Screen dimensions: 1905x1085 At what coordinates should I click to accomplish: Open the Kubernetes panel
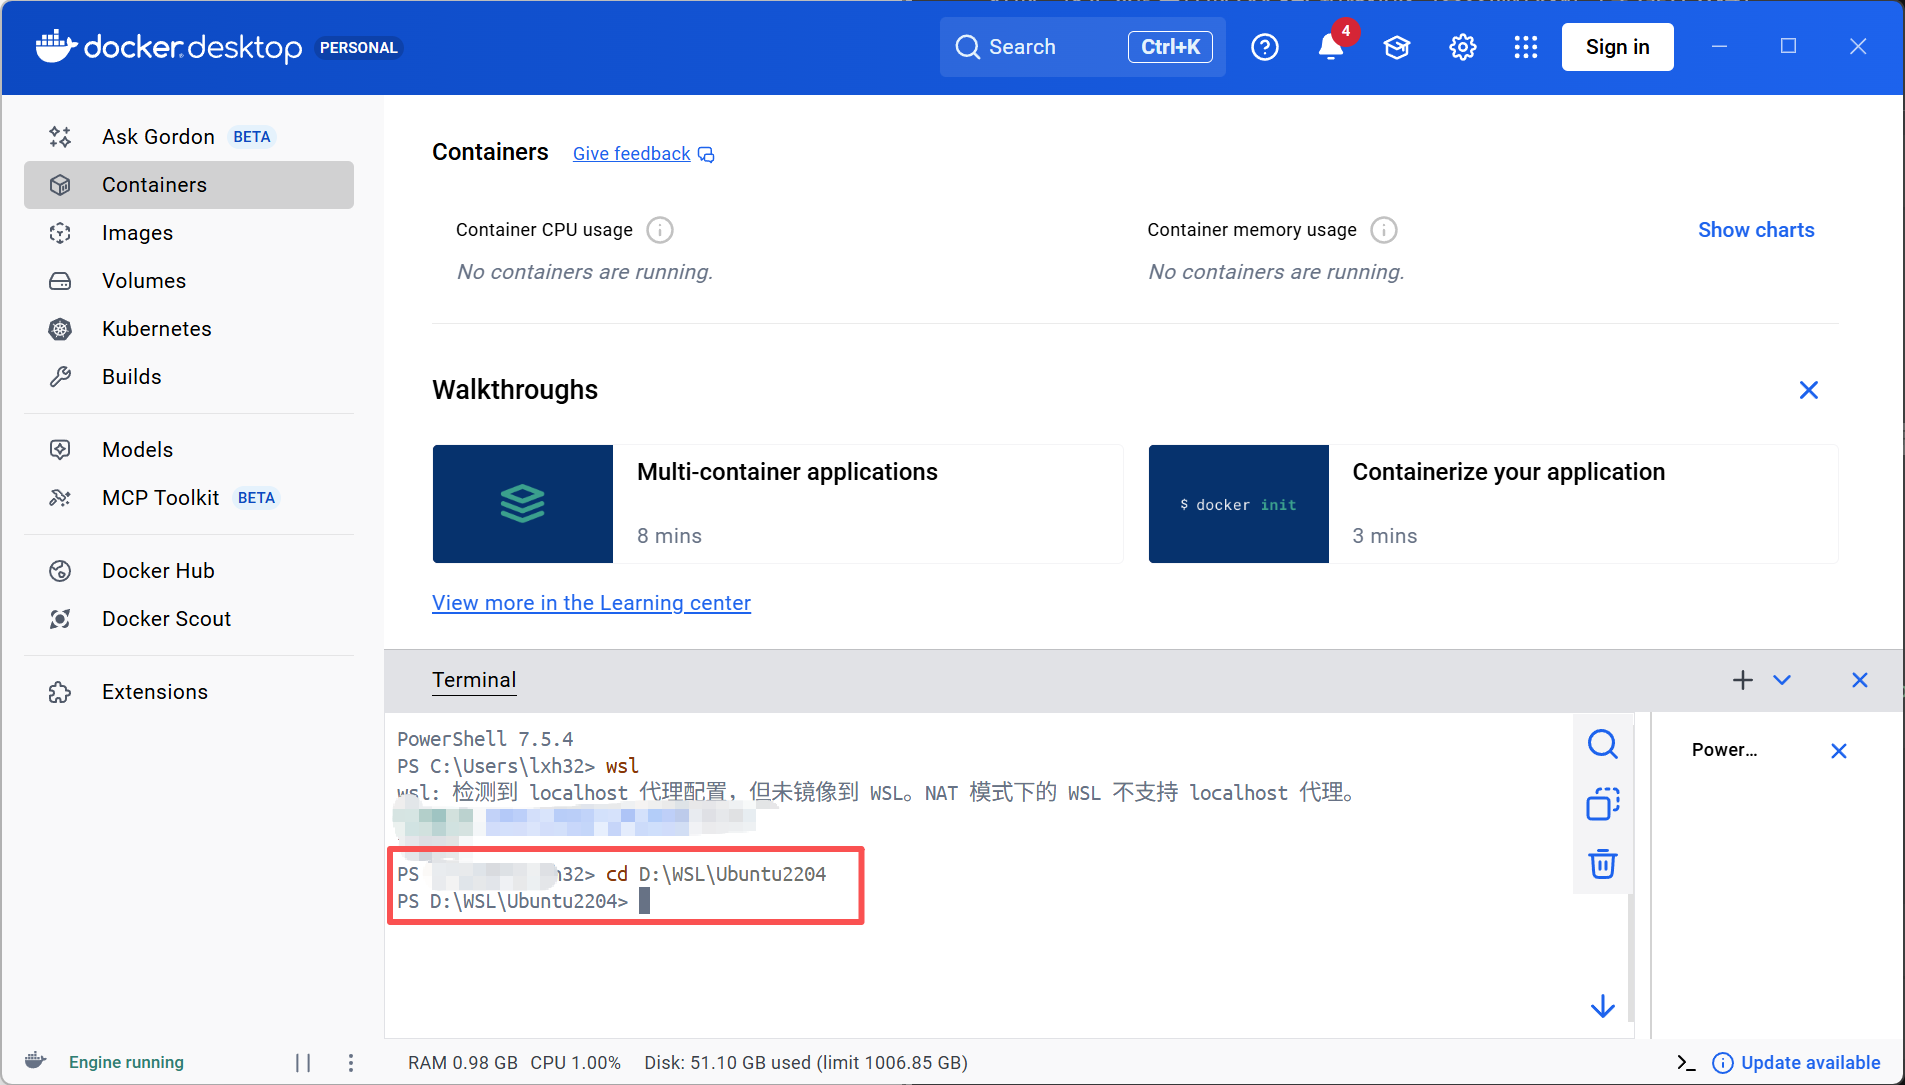pyautogui.click(x=156, y=328)
